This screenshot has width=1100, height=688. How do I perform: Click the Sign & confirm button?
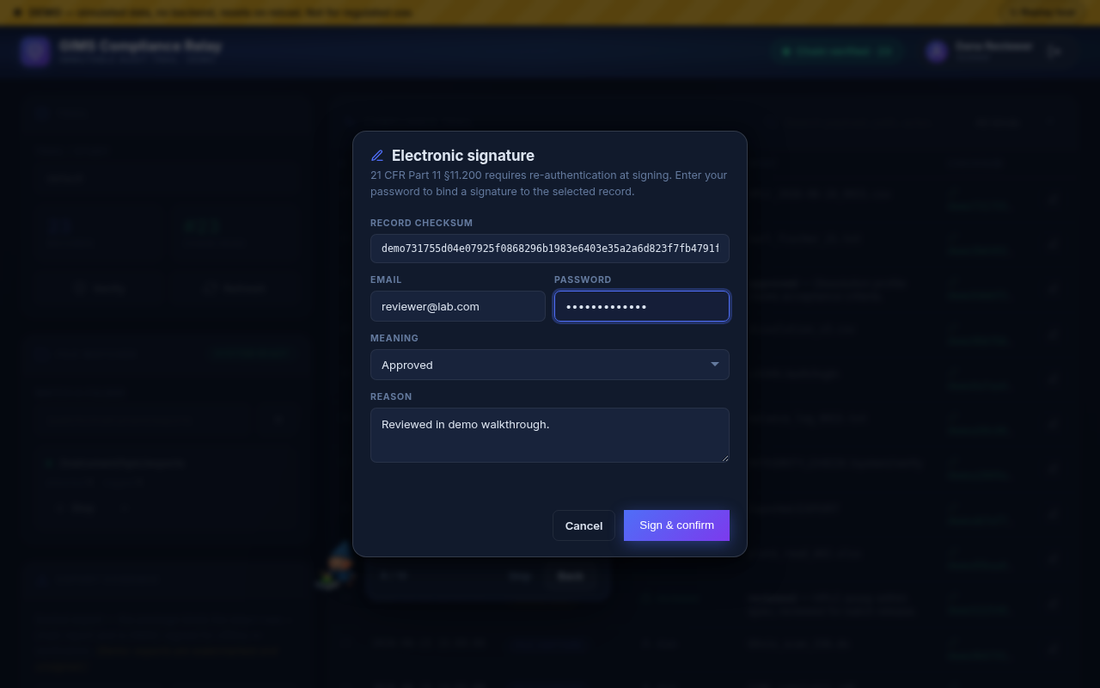[x=676, y=525]
